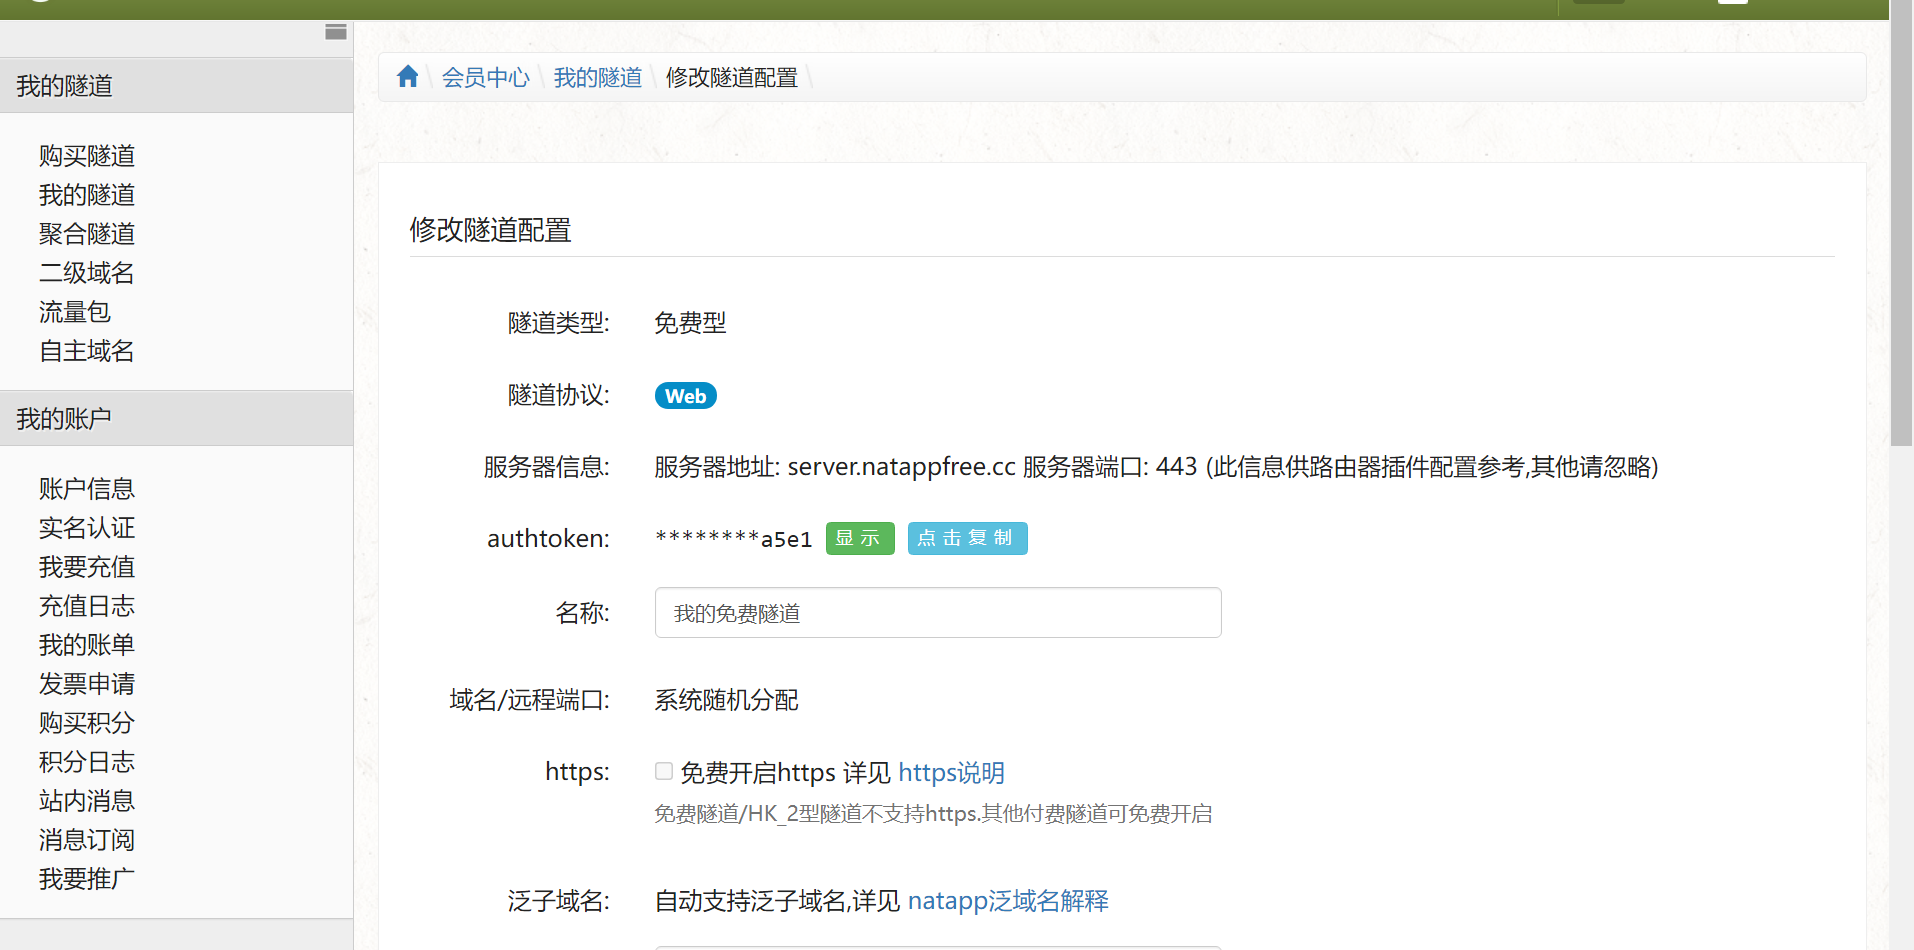This screenshot has height=950, width=1914.
Task: Open 我要推广 in the sidebar
Action: 87,879
